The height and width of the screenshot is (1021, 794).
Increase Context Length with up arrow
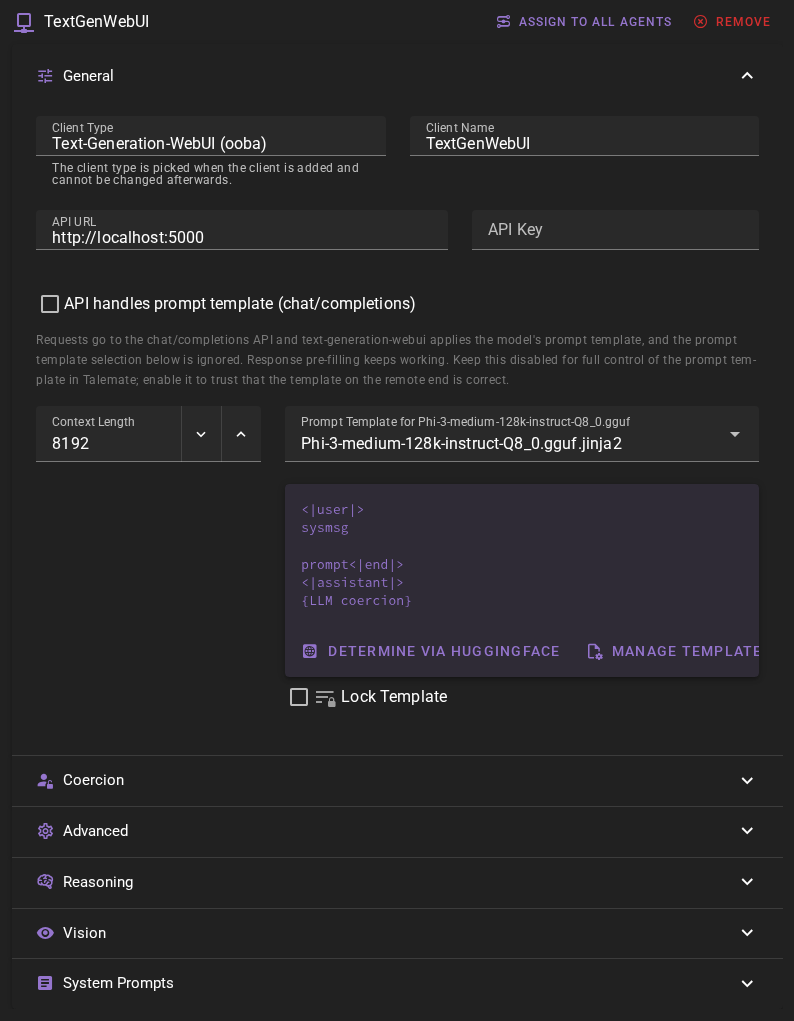coord(241,434)
